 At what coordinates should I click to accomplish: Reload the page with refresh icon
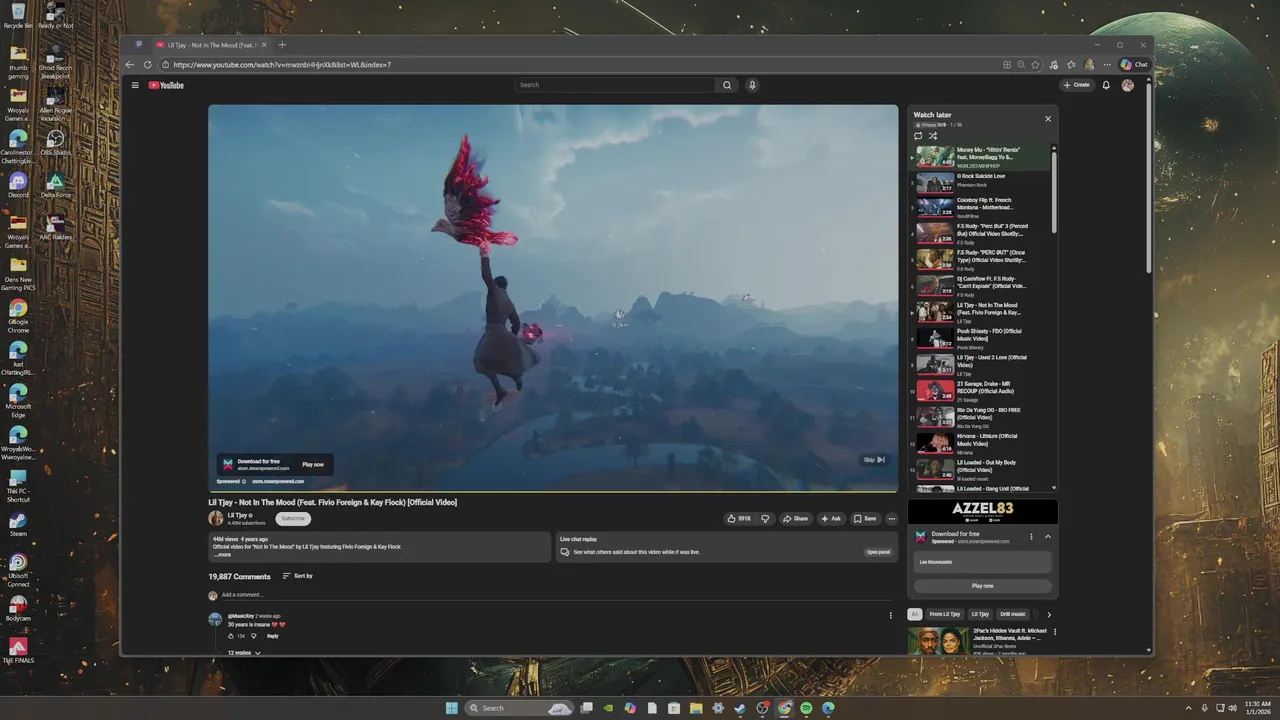tap(148, 65)
